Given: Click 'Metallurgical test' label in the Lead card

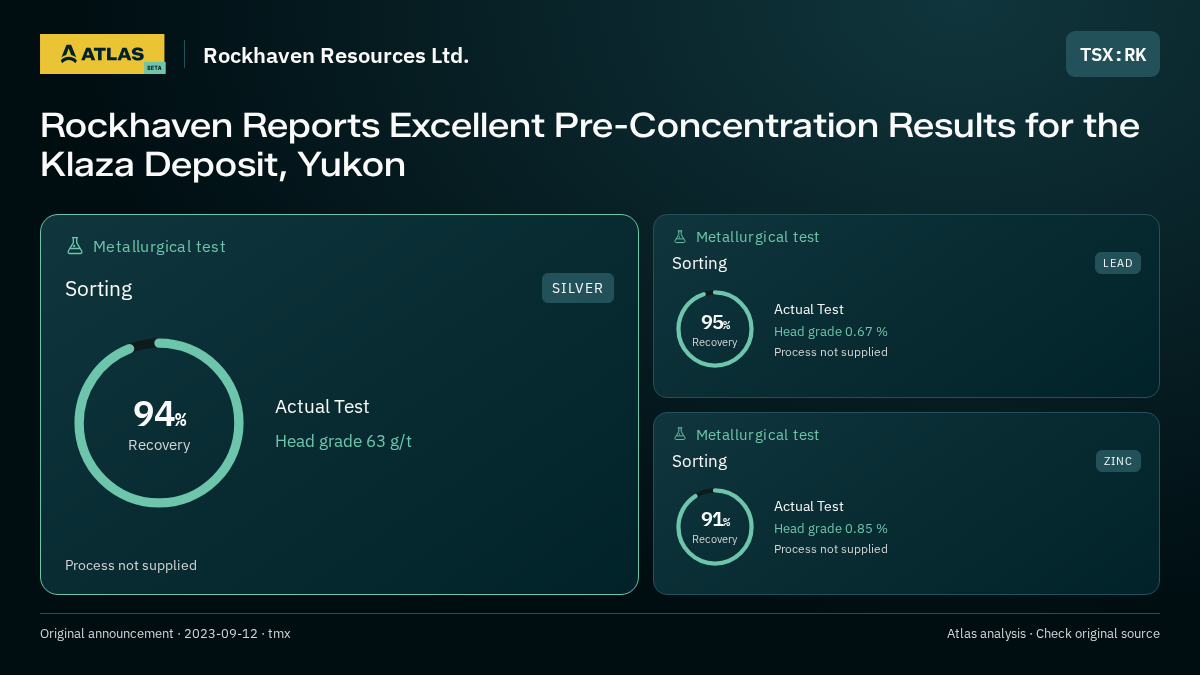Looking at the screenshot, I should (x=757, y=237).
